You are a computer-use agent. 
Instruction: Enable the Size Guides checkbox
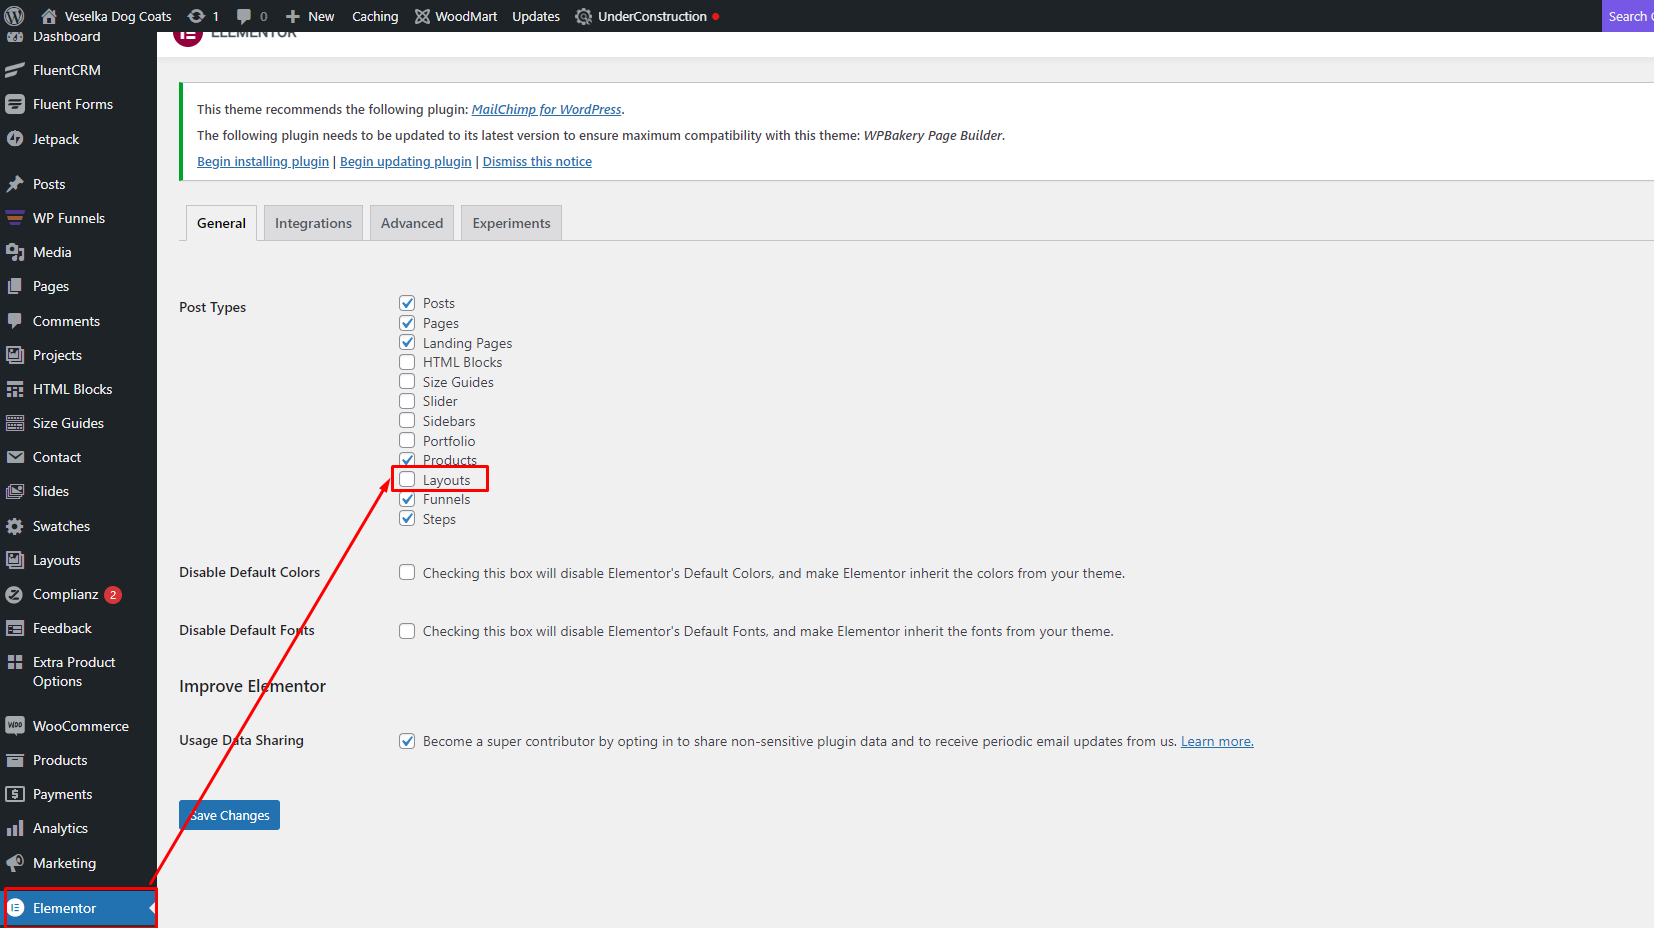[407, 381]
